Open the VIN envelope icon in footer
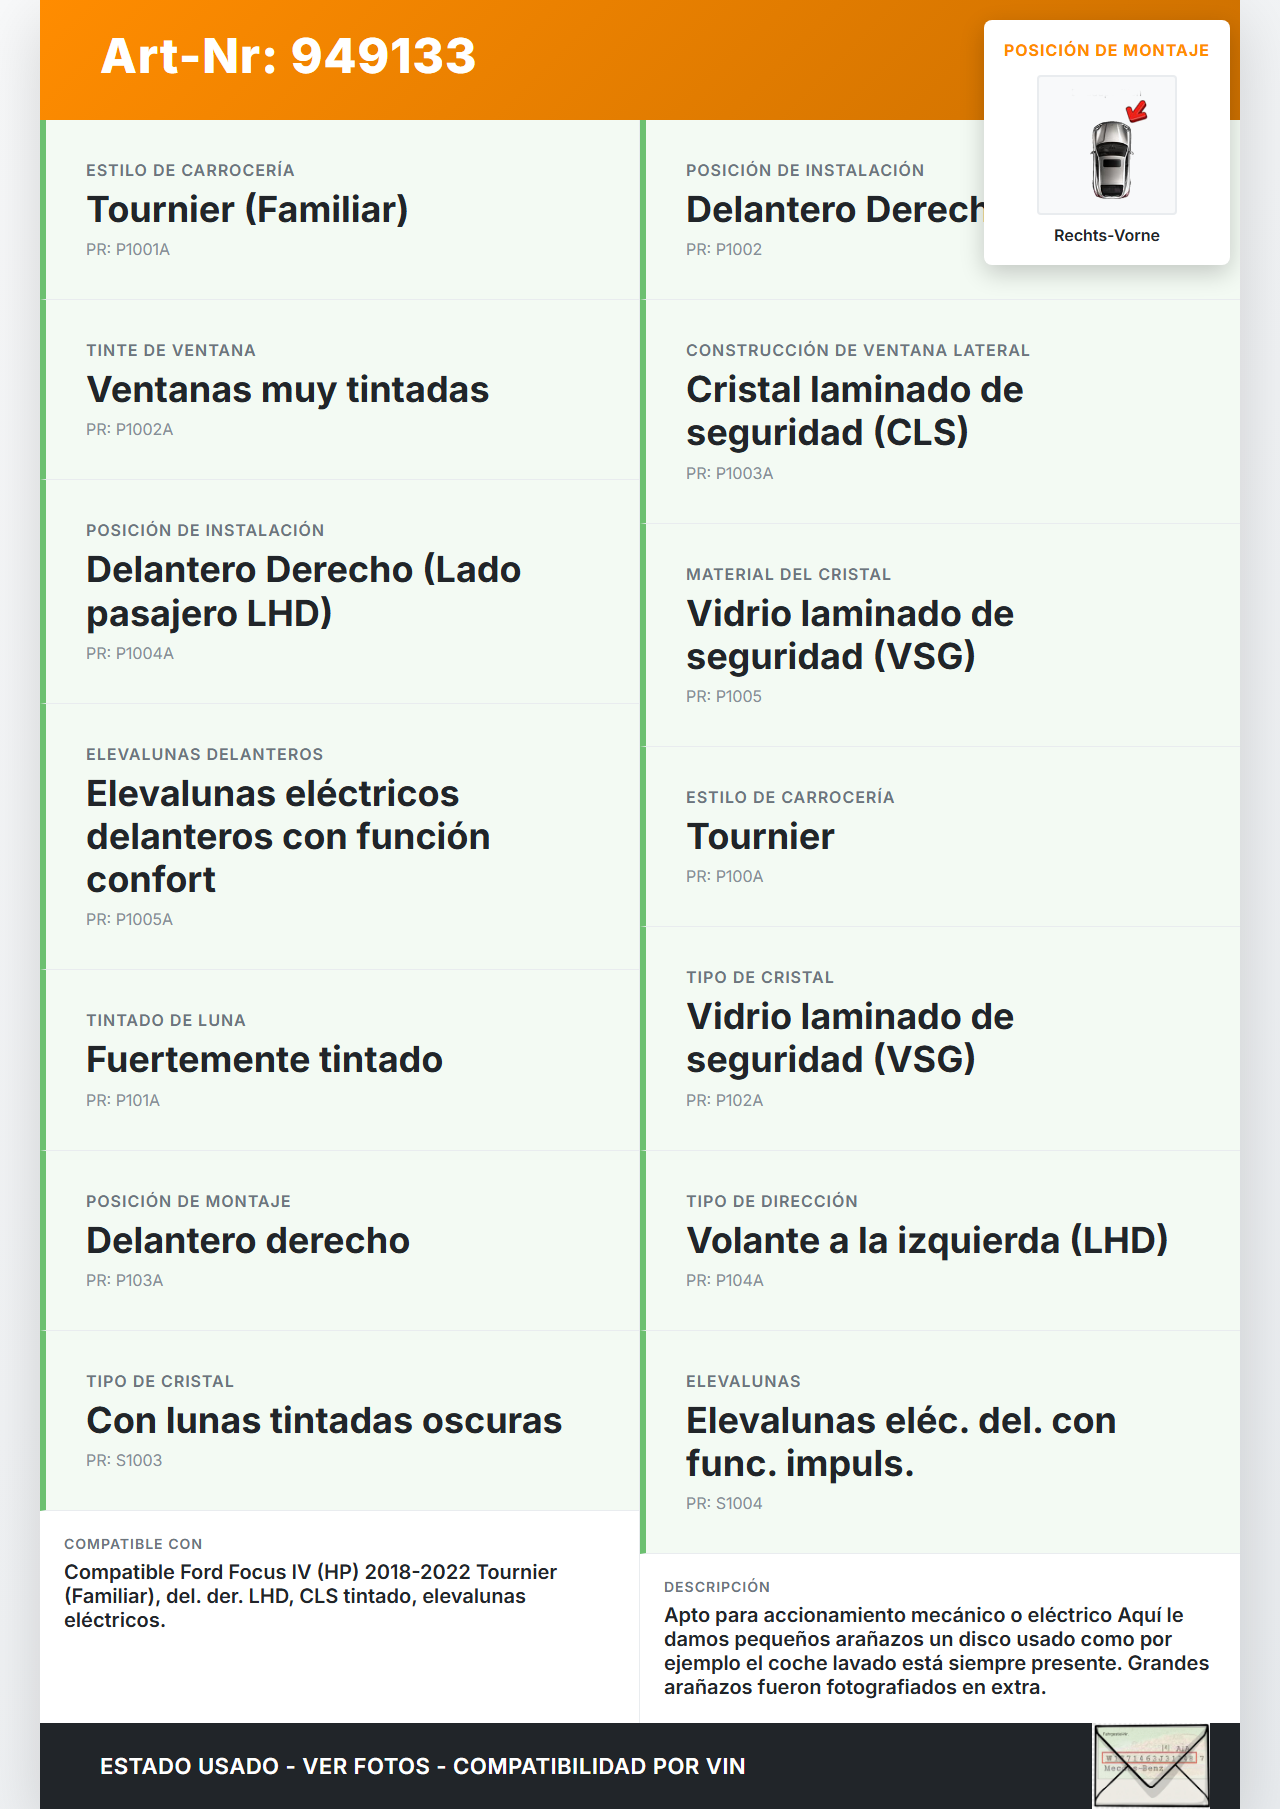The width and height of the screenshot is (1280, 1810). (1151, 1765)
